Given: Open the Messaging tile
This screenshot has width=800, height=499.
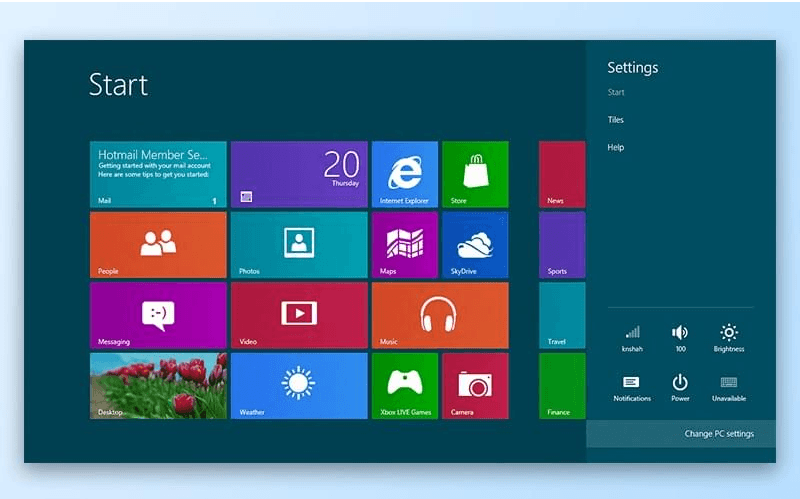Looking at the screenshot, I should [x=158, y=315].
